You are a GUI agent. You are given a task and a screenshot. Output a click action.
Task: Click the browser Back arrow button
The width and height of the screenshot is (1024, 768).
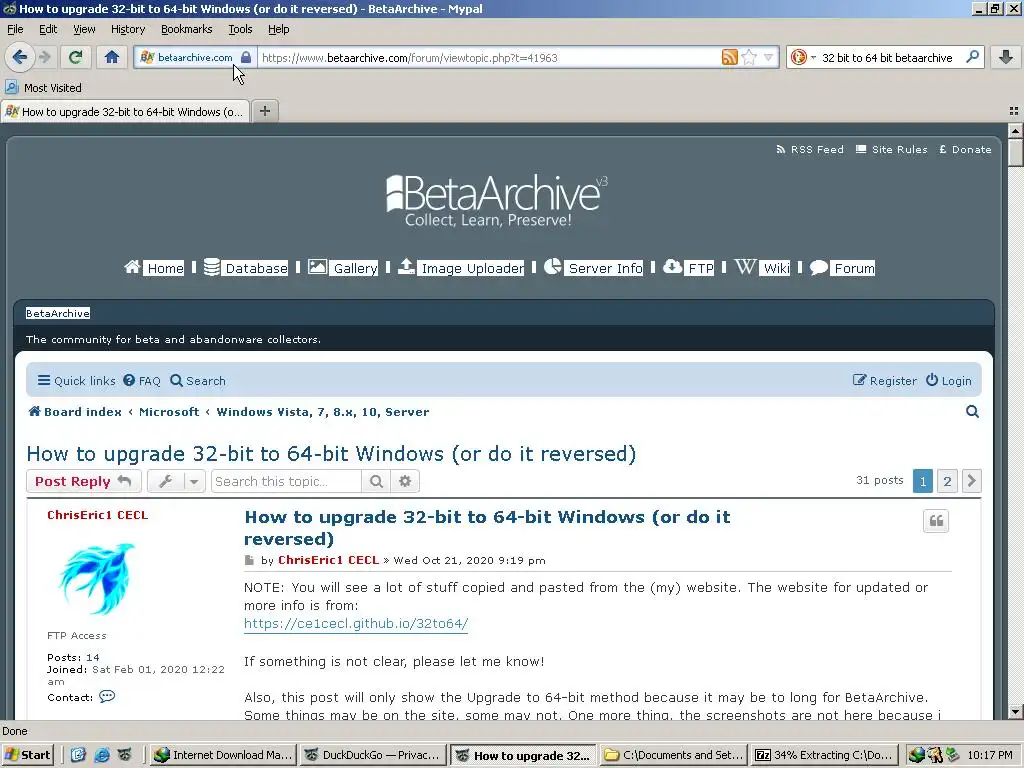coord(20,57)
